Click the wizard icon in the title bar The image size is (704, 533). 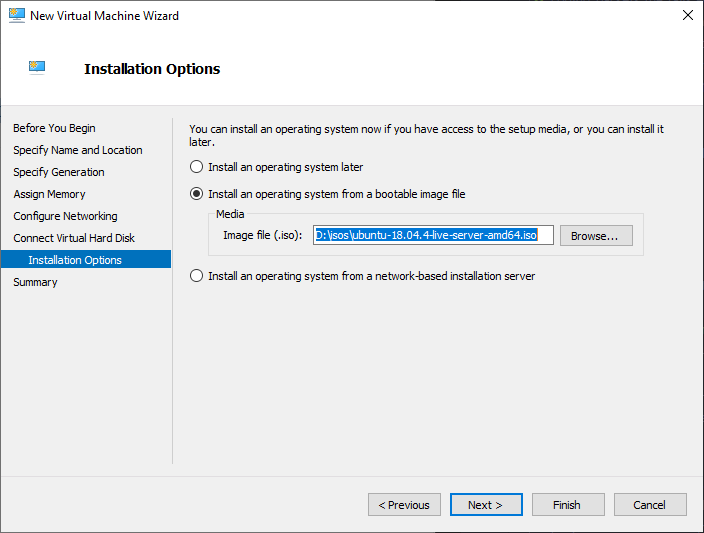click(16, 16)
